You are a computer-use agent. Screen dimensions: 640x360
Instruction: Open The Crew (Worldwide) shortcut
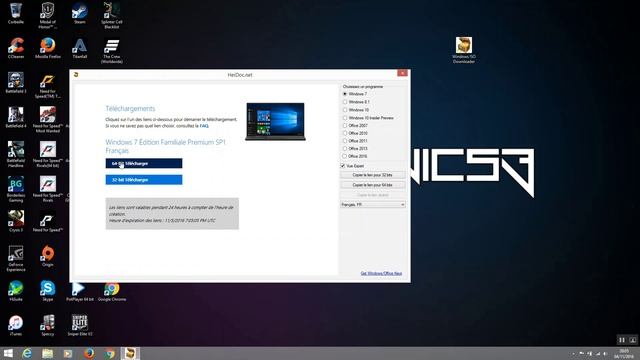coord(111,51)
